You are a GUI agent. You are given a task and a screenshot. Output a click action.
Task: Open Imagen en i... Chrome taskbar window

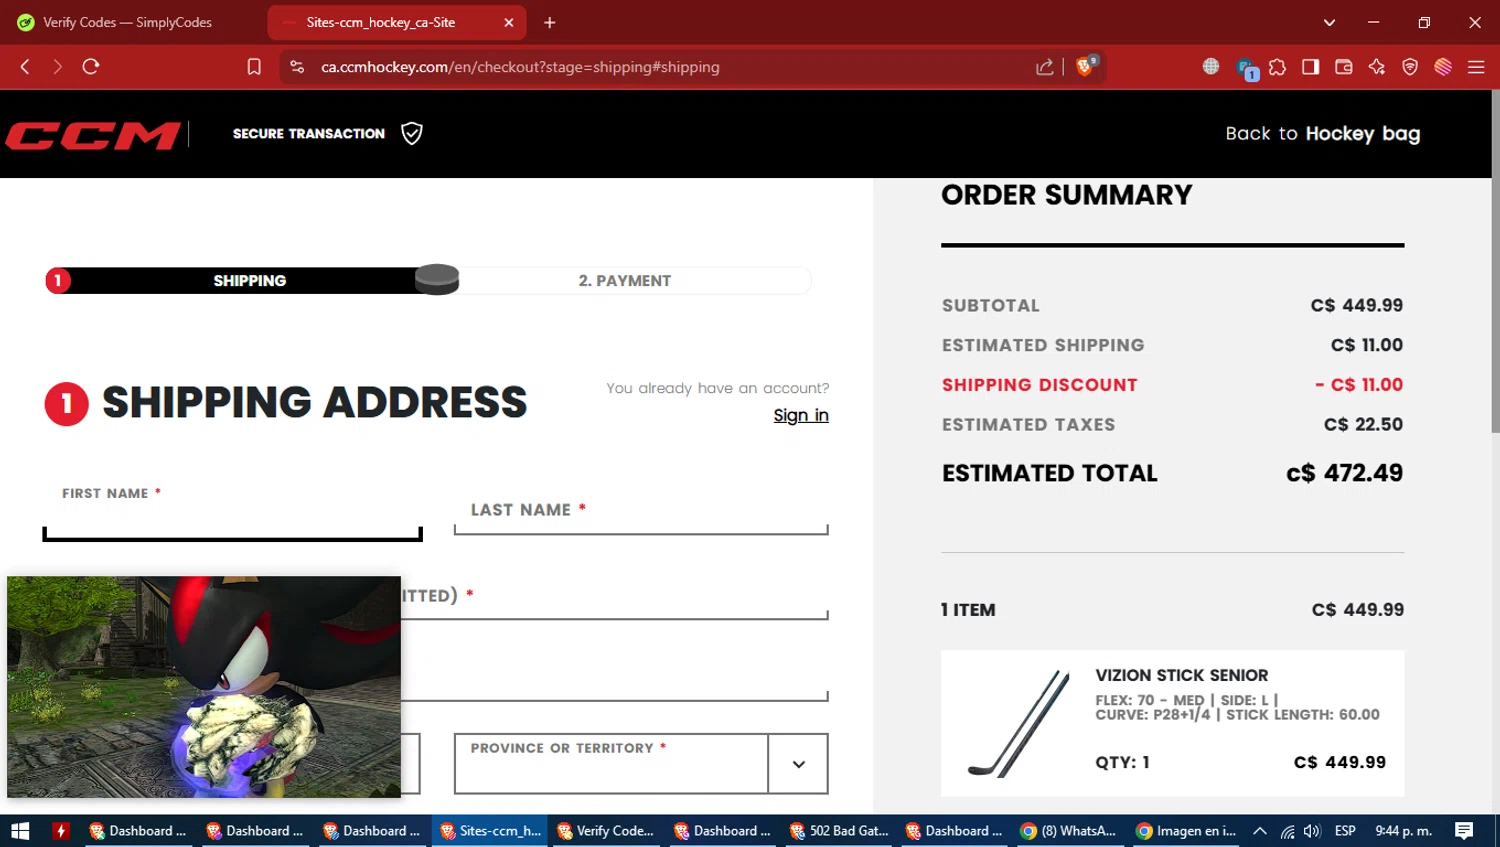pyautogui.click(x=1187, y=831)
